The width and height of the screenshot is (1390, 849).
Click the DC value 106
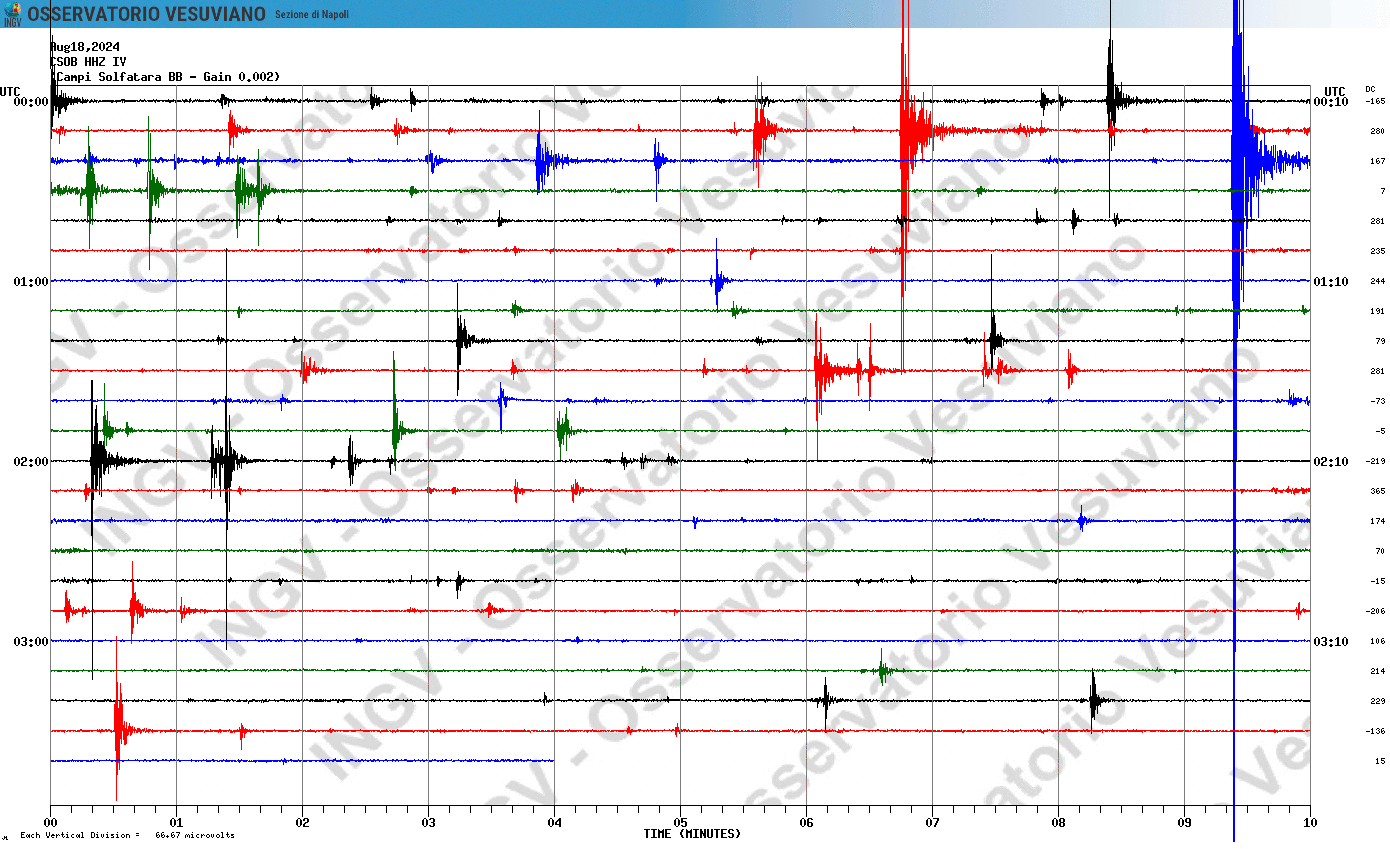coord(1378,641)
